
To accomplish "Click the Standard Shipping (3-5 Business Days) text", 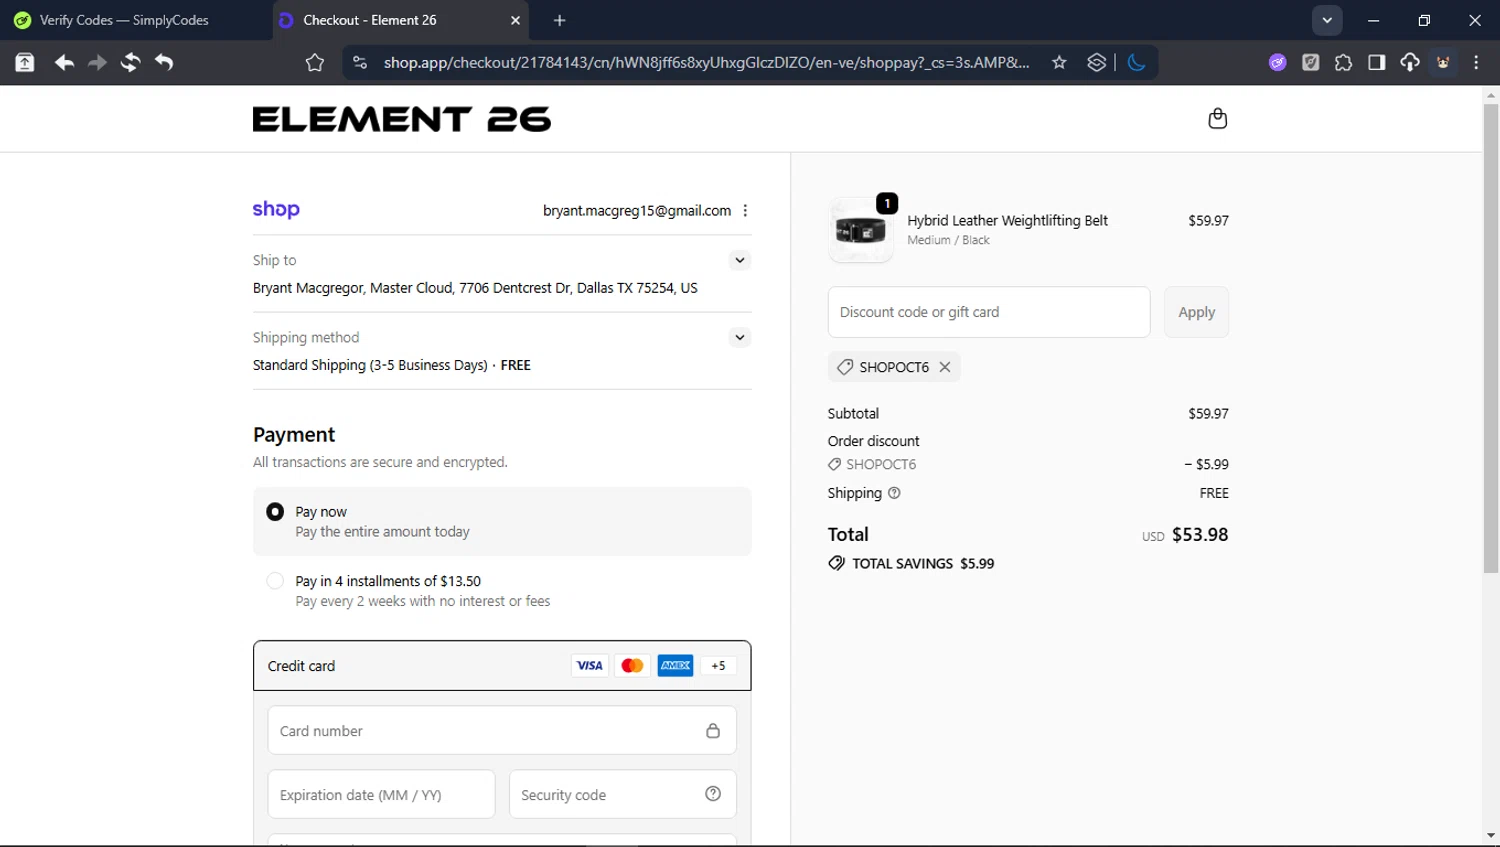I will coord(370,365).
